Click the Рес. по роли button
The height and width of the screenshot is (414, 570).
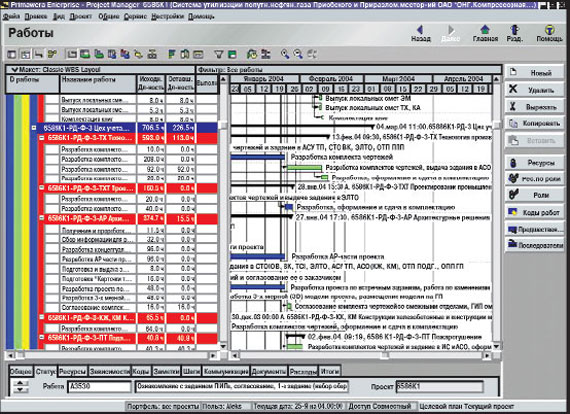(534, 179)
